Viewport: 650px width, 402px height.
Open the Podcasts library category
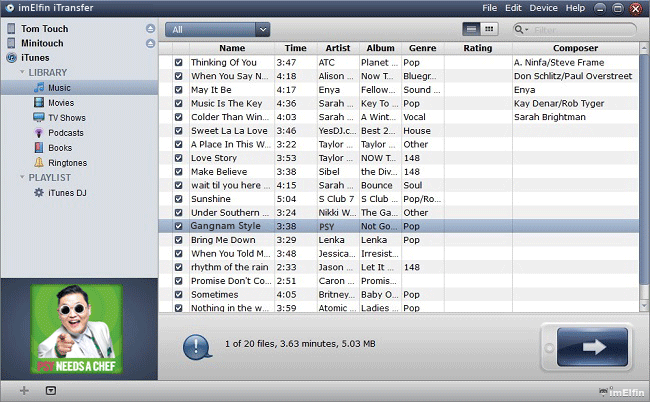pos(65,133)
